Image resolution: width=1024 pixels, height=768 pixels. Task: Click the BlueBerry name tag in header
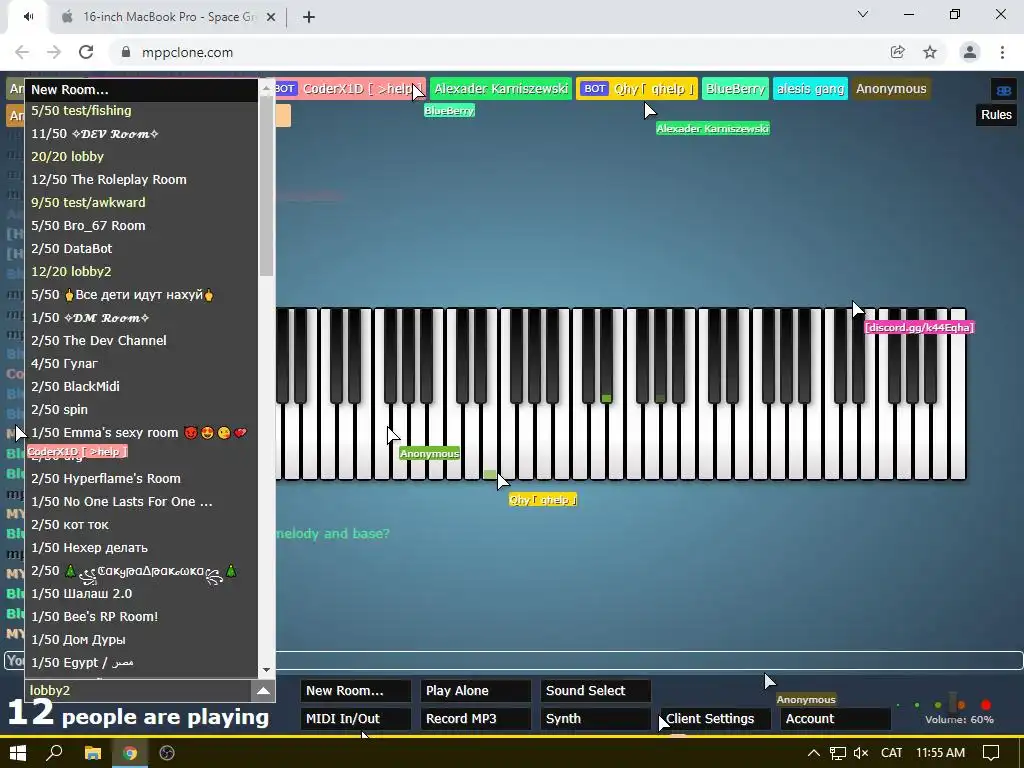coord(735,89)
